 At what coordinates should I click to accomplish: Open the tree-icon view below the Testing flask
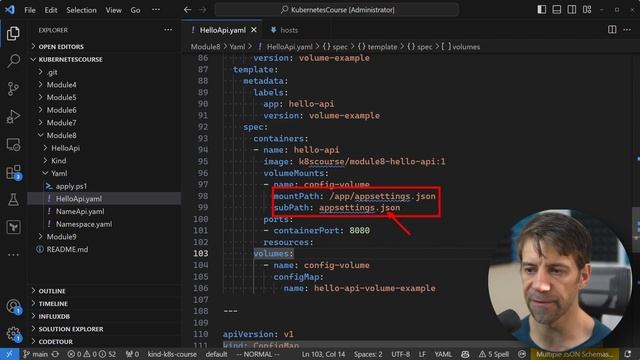tap(13, 227)
